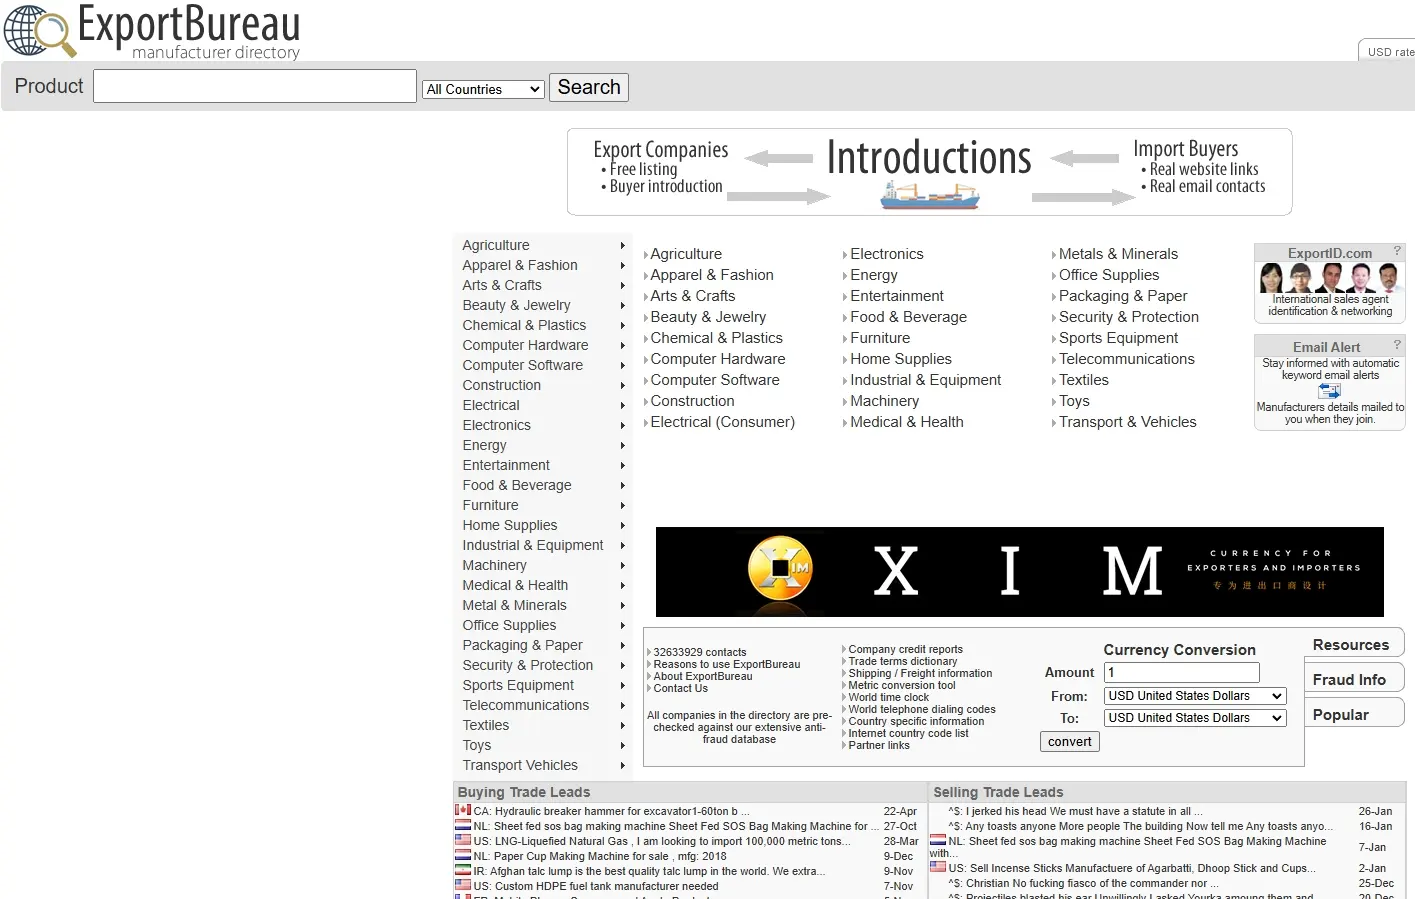The width and height of the screenshot is (1415, 899).
Task: Switch to the Fraud Info tab
Action: (x=1349, y=680)
